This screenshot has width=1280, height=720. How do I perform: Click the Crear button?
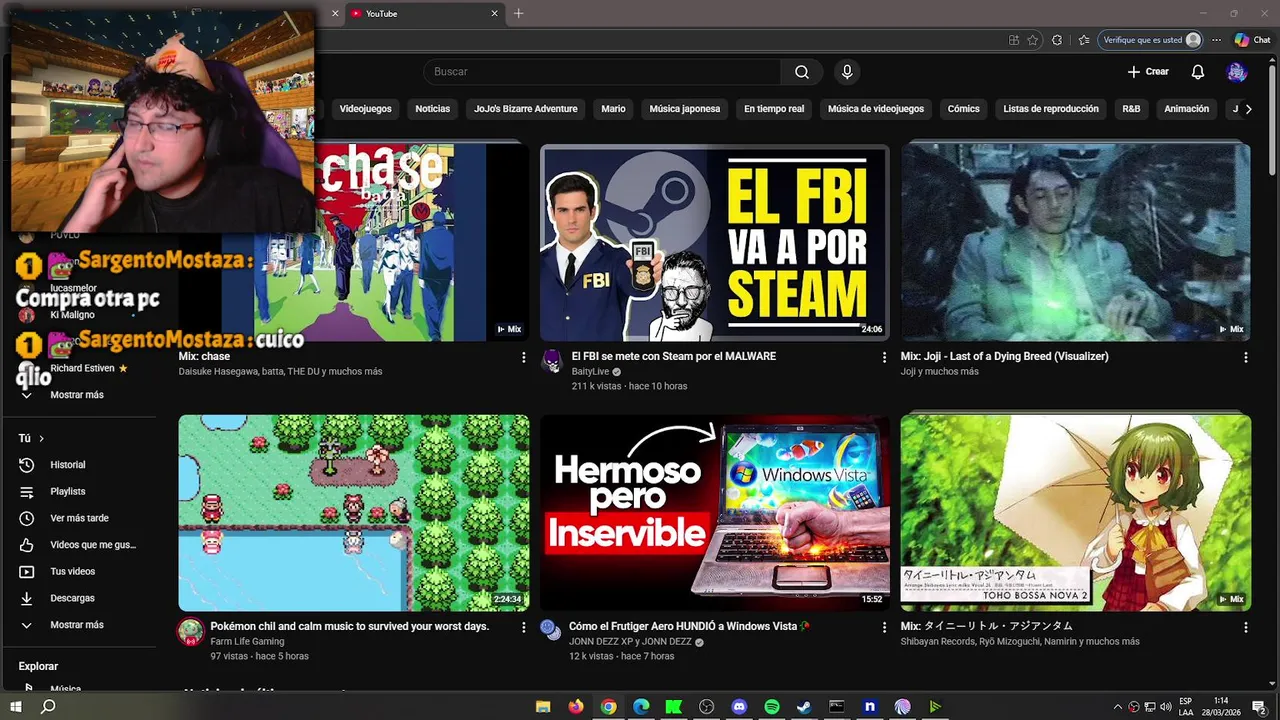click(1148, 72)
